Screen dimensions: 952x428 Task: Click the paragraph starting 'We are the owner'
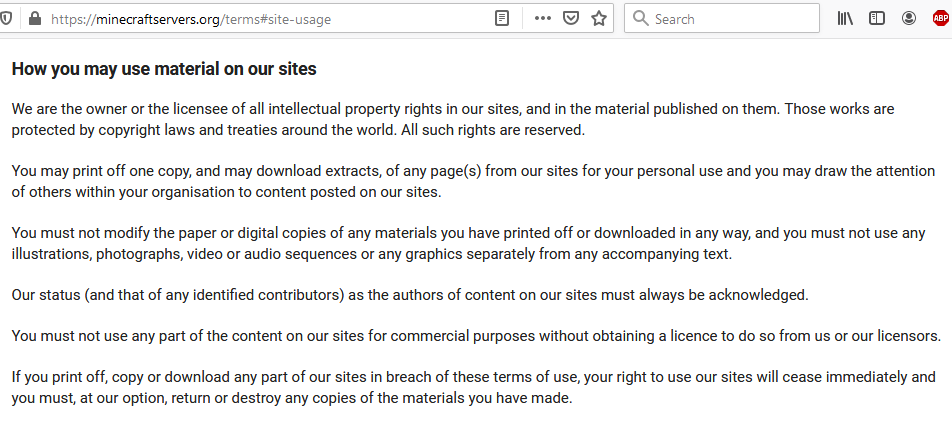click(x=453, y=120)
